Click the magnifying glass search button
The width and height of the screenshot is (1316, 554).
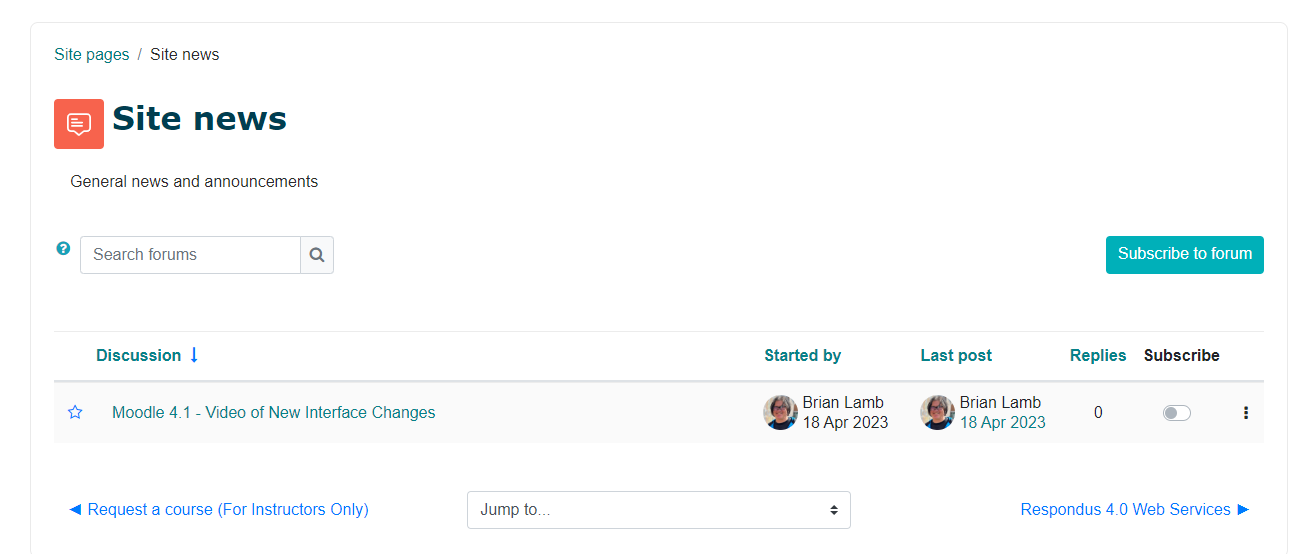point(317,255)
